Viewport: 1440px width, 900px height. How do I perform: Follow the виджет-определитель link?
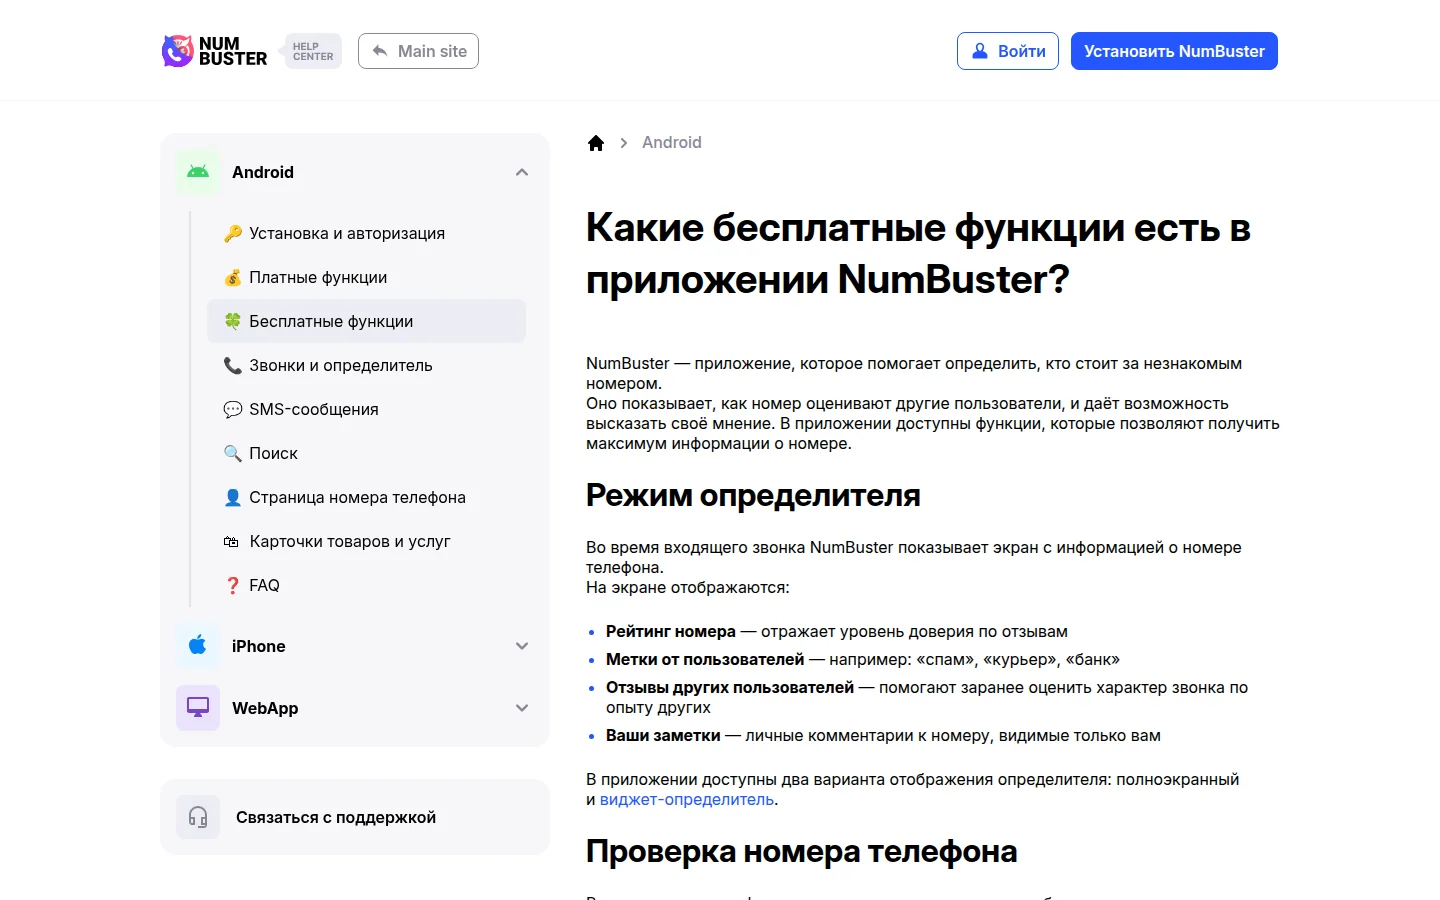point(687,799)
